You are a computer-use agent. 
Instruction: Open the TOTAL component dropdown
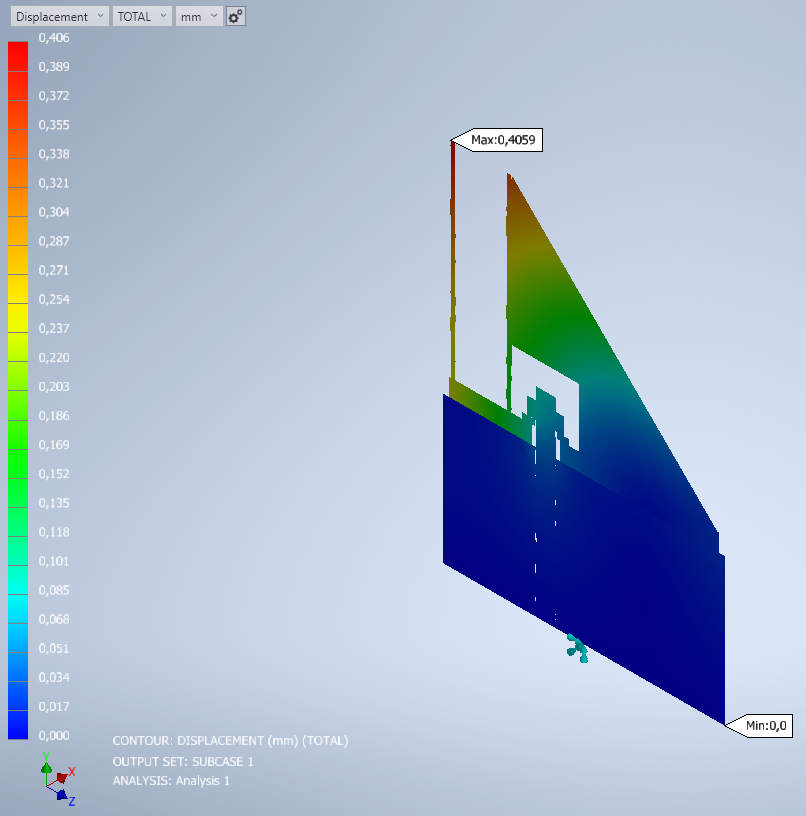coord(141,16)
